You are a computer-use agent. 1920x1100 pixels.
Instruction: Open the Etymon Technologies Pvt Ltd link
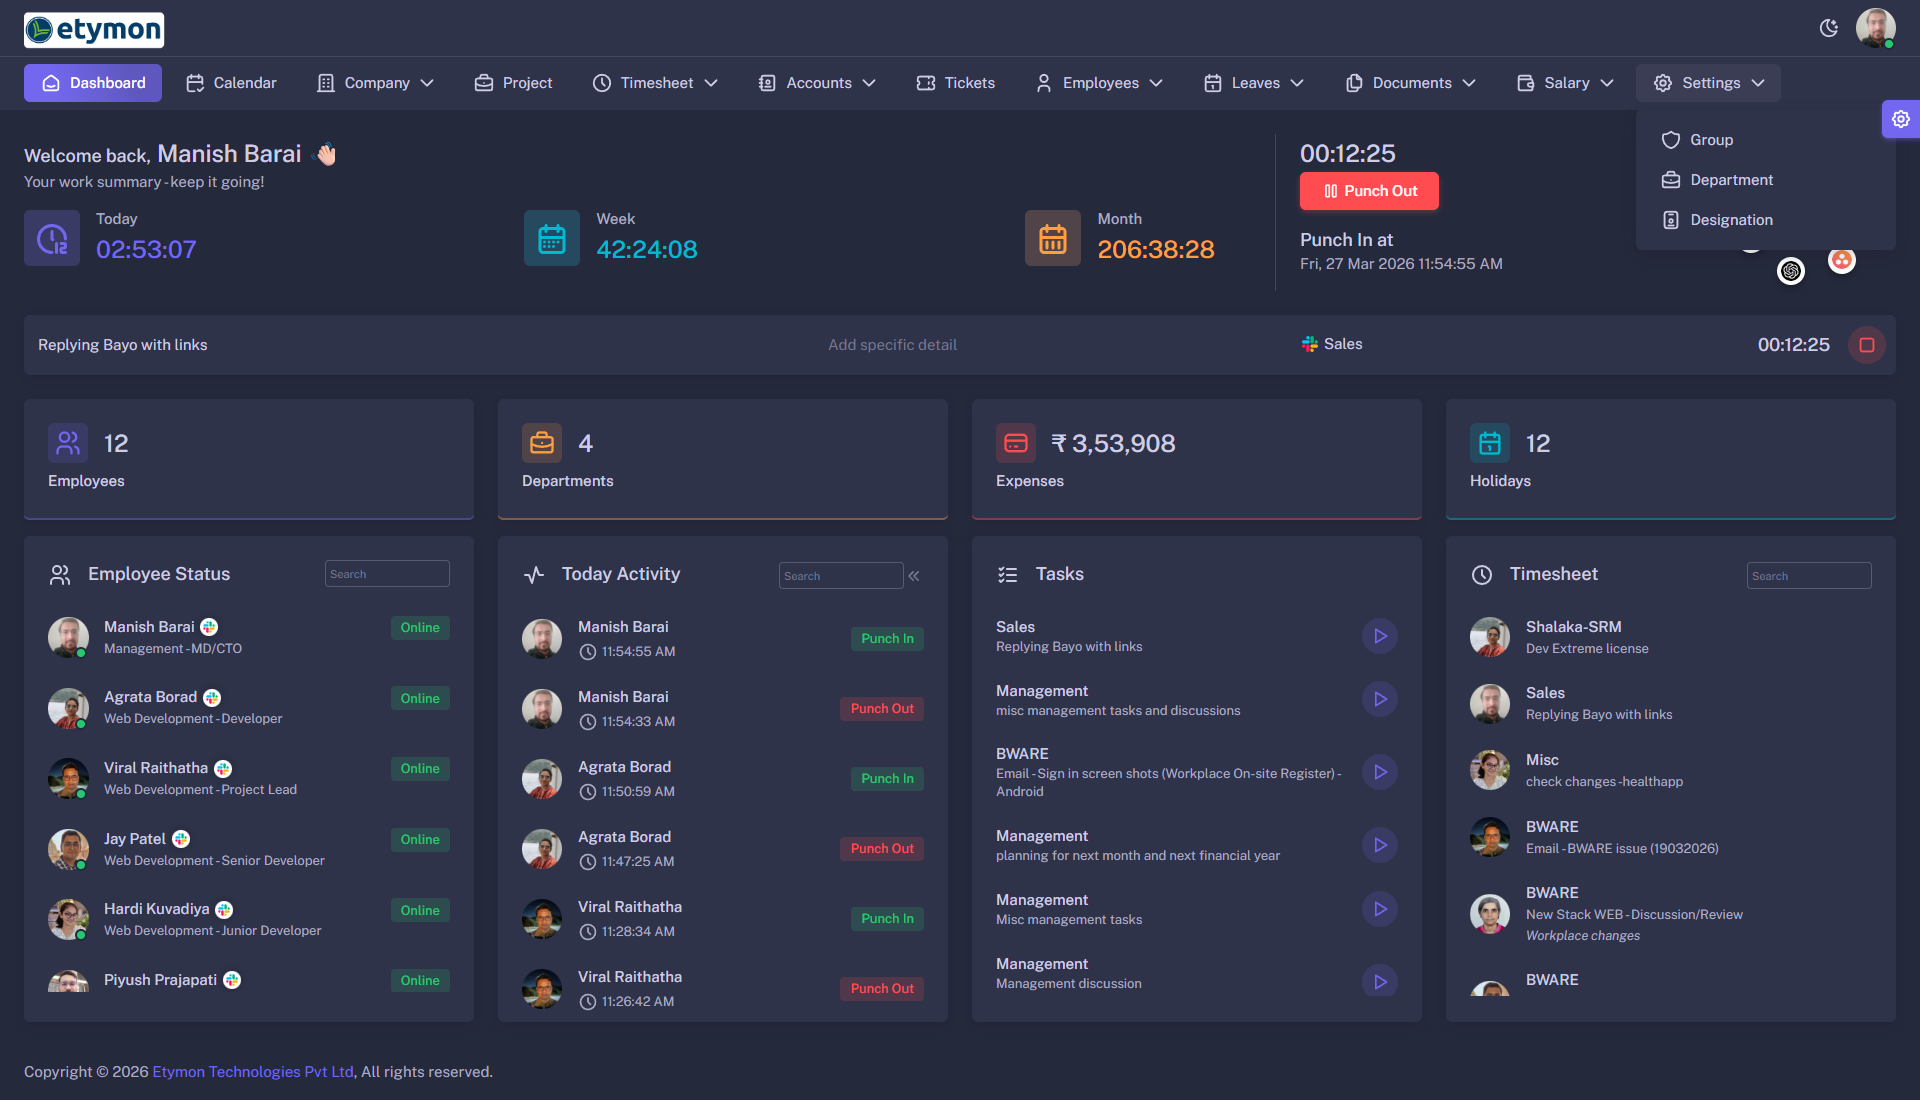[252, 1071]
